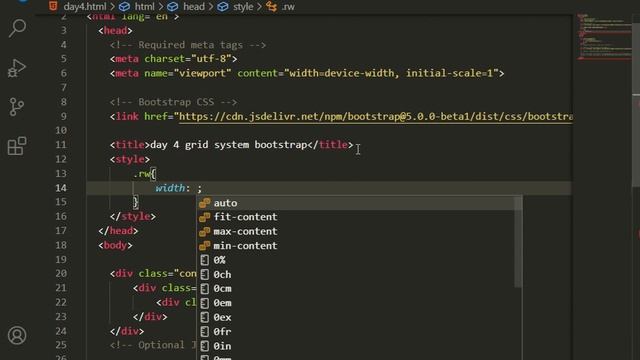This screenshot has width=640, height=360.
Task: Click line number 9 in gutter
Action: [64, 116]
